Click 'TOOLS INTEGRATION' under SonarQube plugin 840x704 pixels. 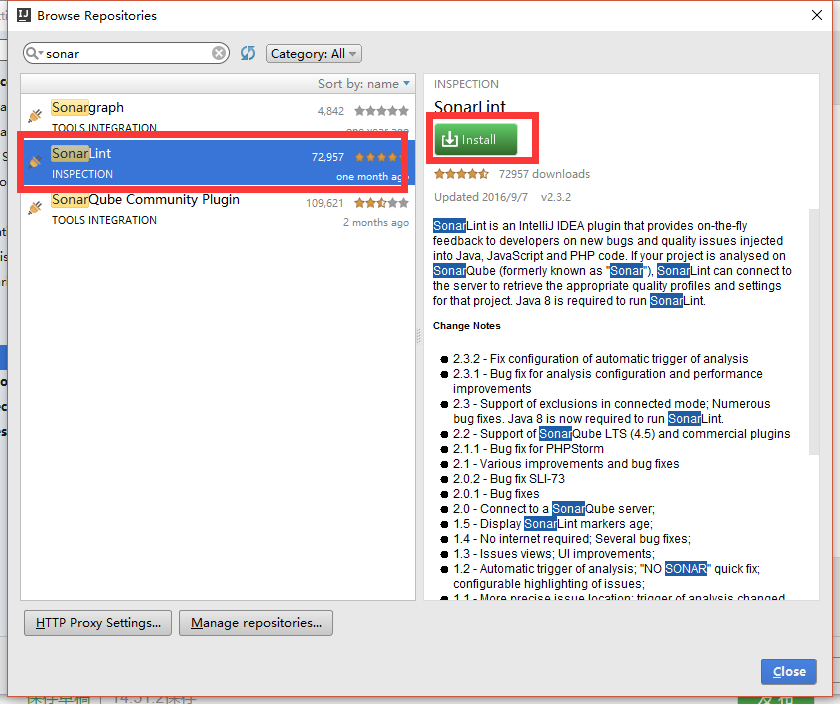pyautogui.click(x=104, y=220)
